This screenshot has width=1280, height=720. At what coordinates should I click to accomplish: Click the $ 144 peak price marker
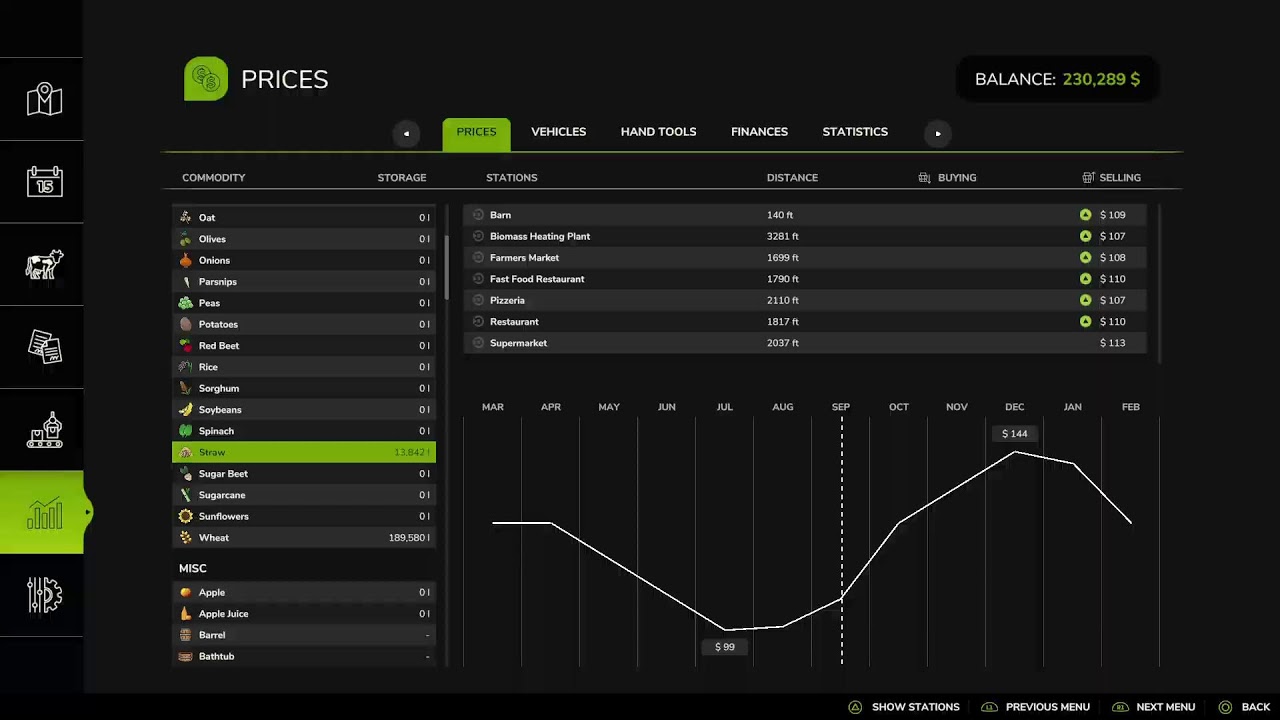coord(1014,433)
